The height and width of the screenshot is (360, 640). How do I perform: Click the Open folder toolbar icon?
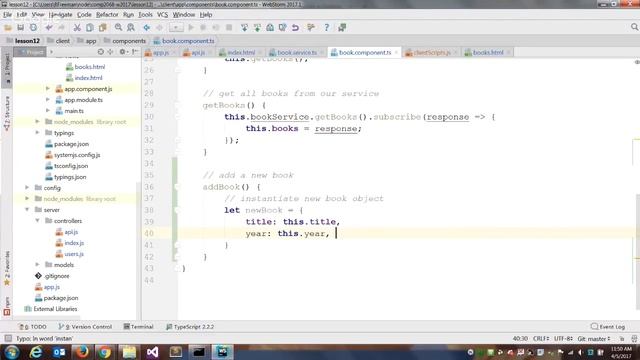point(8,27)
